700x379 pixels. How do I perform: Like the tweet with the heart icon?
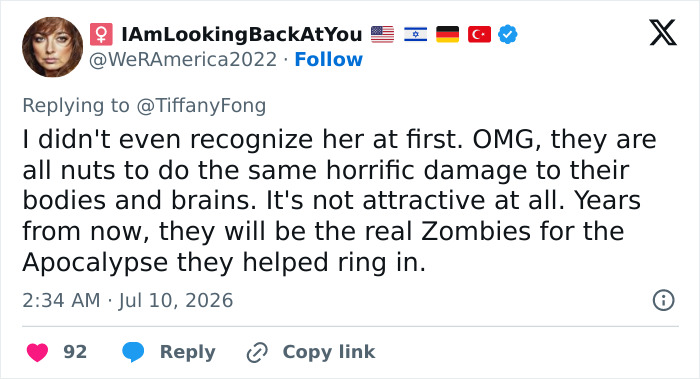[38, 352]
